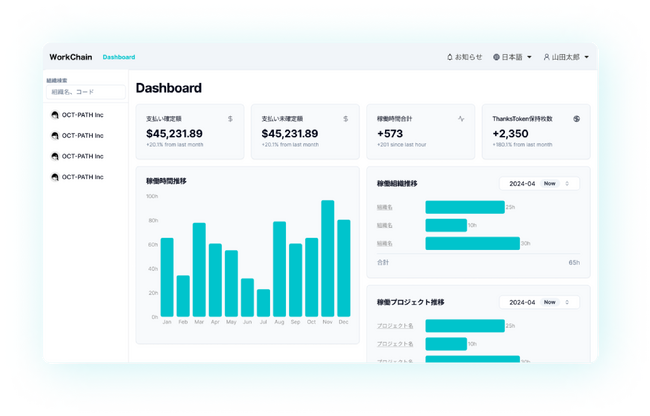The height and width of the screenshot is (416, 650).
Task: Click the Nov bar in 稼働時間推移 chart
Action: pyautogui.click(x=327, y=259)
